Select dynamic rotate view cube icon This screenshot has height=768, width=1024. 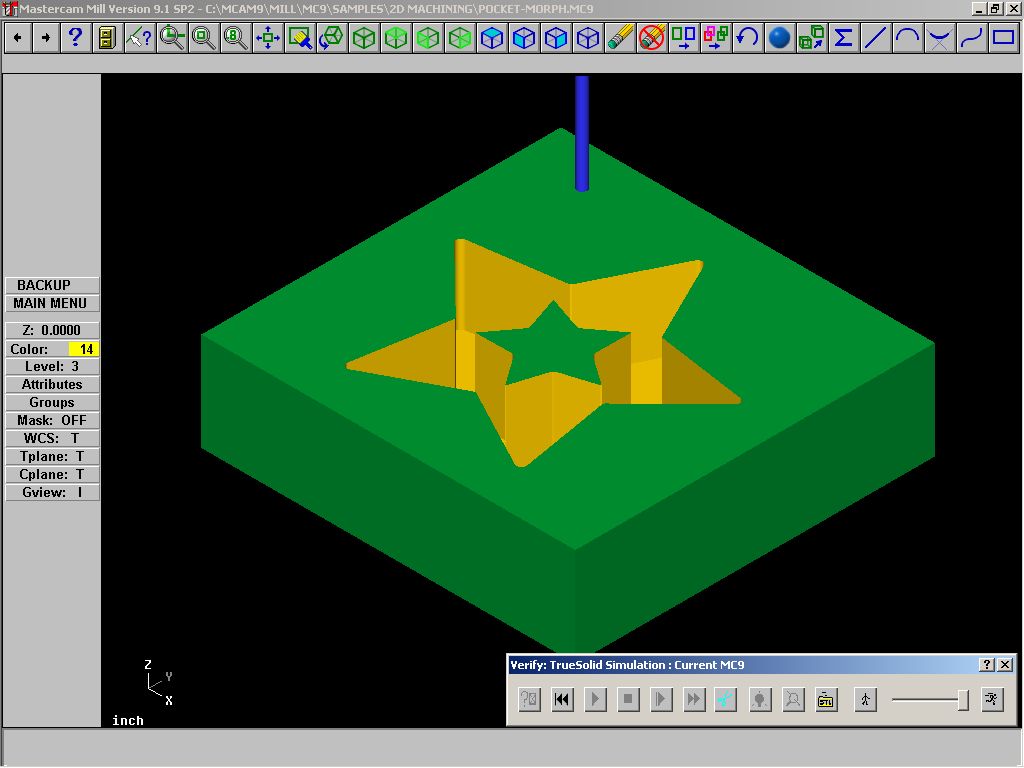[332, 38]
